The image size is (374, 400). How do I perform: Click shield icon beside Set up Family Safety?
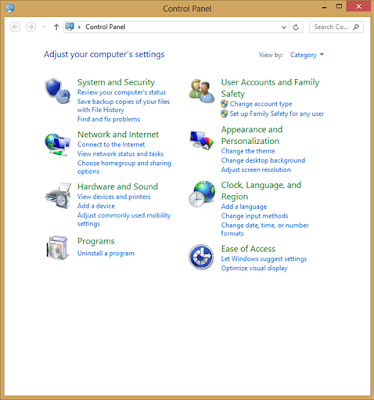pyautogui.click(x=224, y=114)
